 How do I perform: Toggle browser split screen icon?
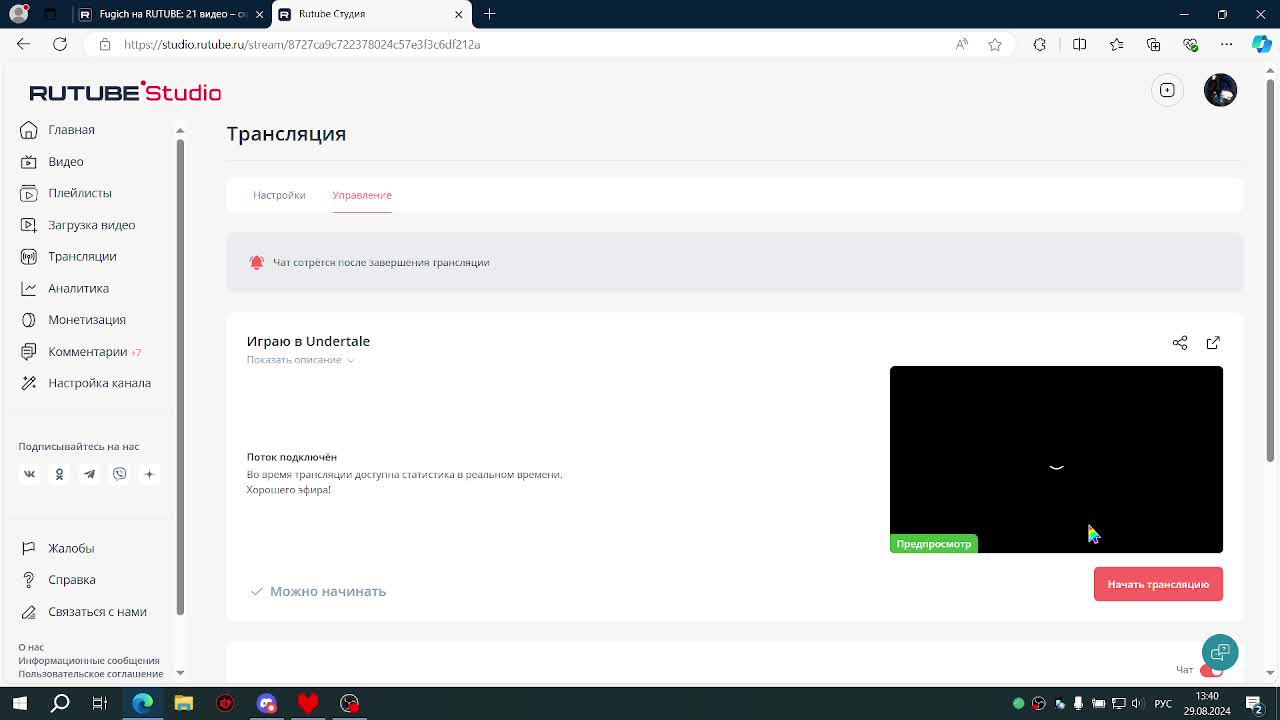click(1079, 44)
